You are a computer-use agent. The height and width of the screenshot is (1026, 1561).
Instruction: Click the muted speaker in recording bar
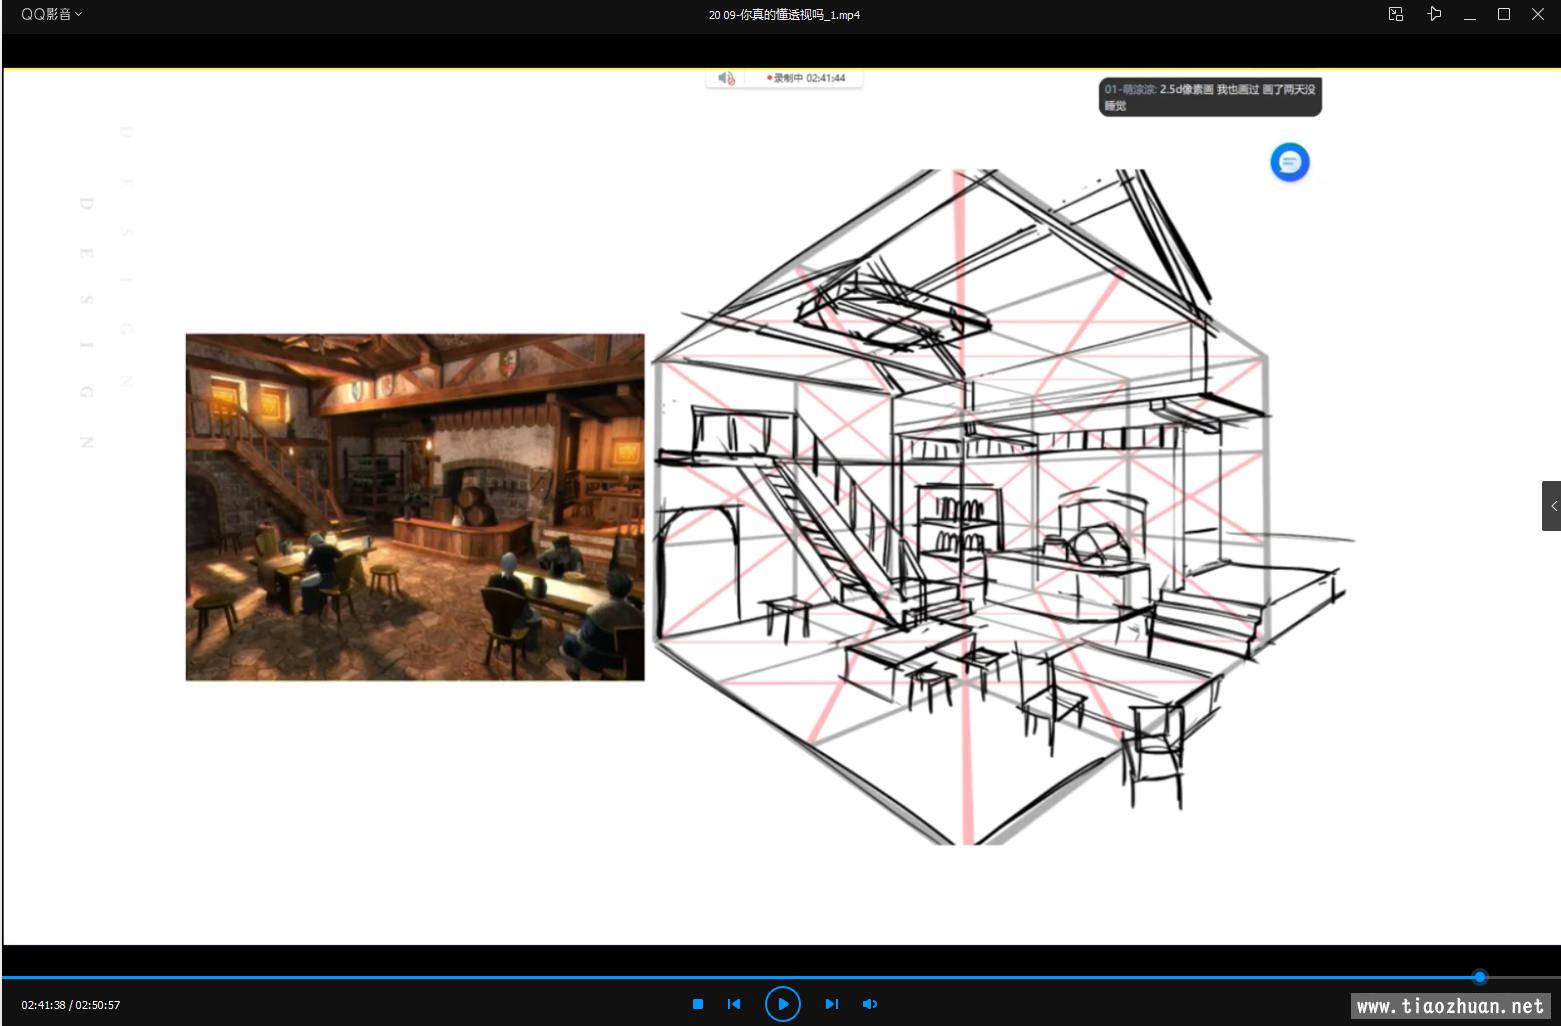click(x=726, y=78)
